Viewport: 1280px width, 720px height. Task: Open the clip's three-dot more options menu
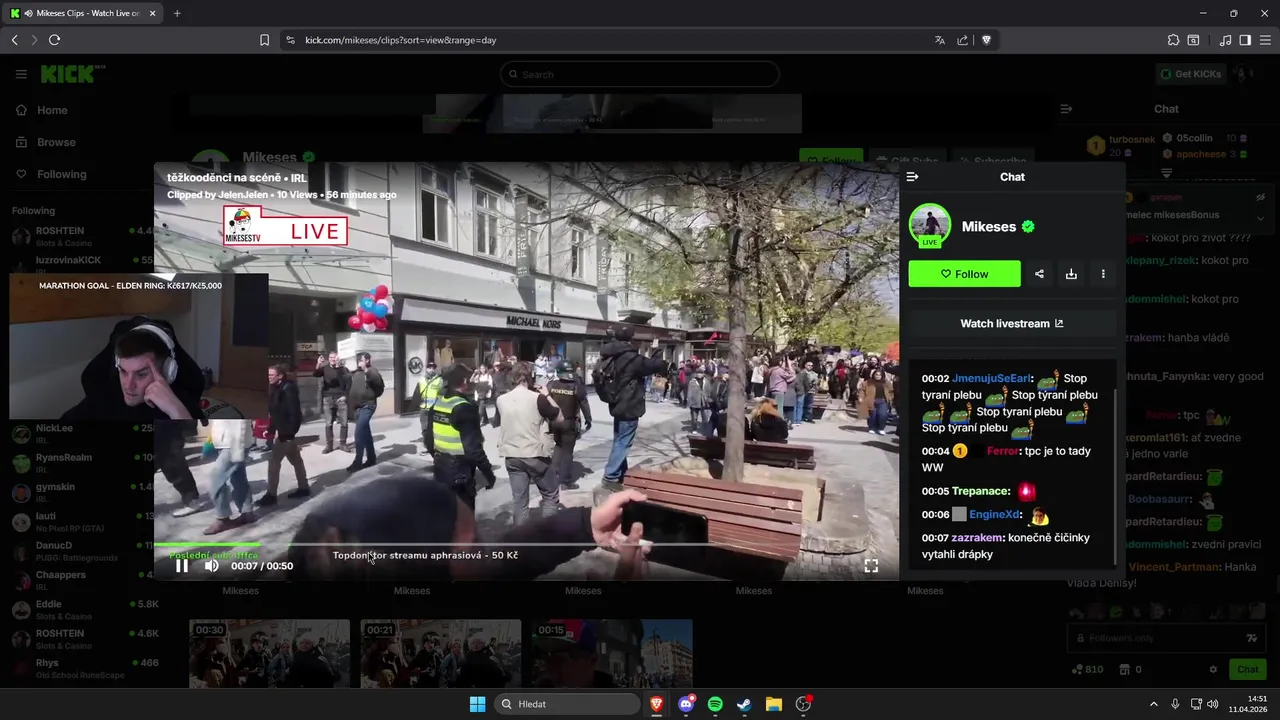pos(1103,274)
